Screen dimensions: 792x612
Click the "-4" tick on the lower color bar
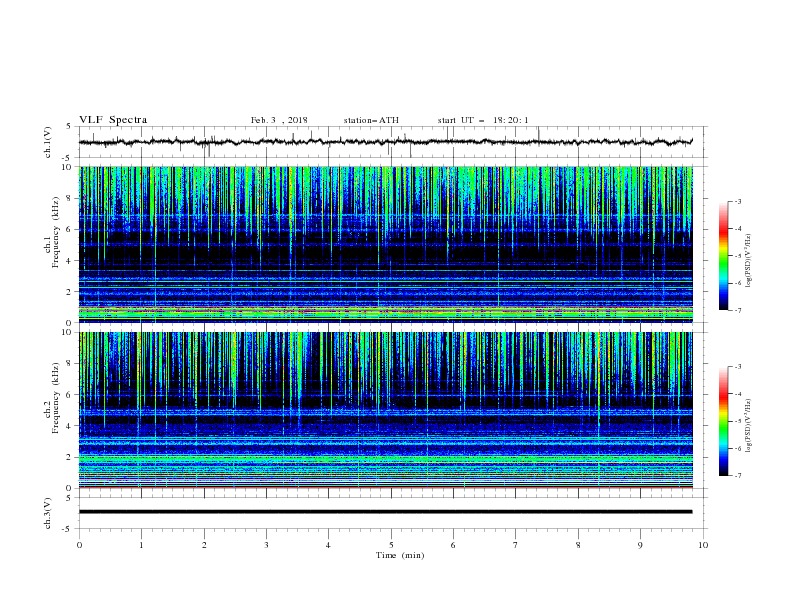[737, 394]
